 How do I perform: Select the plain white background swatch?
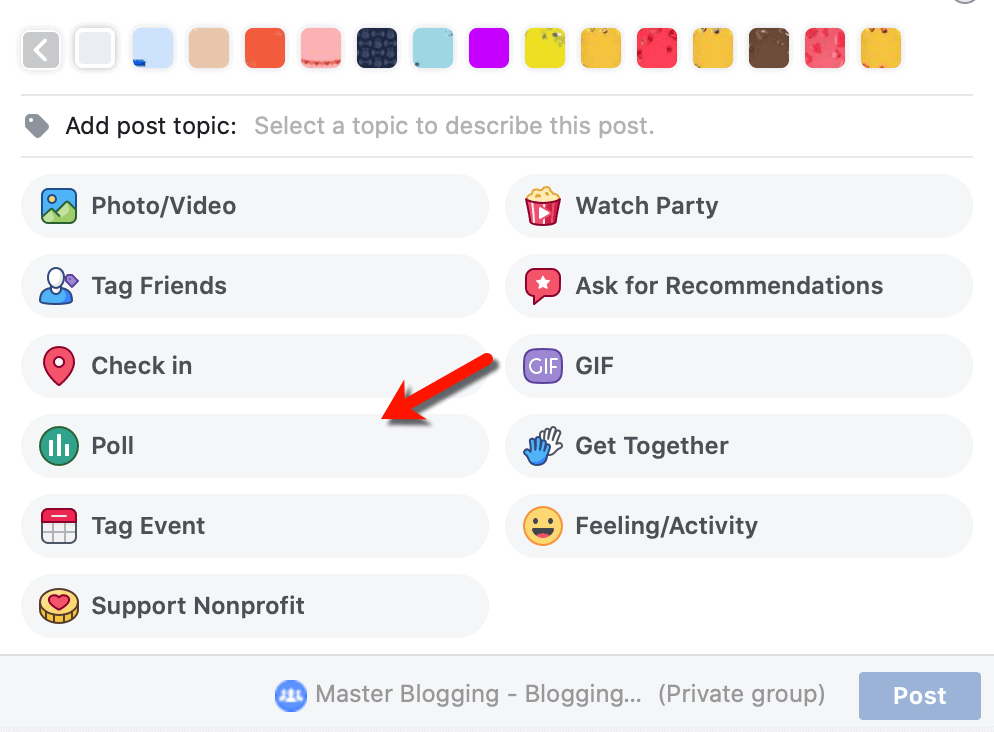pyautogui.click(x=96, y=47)
